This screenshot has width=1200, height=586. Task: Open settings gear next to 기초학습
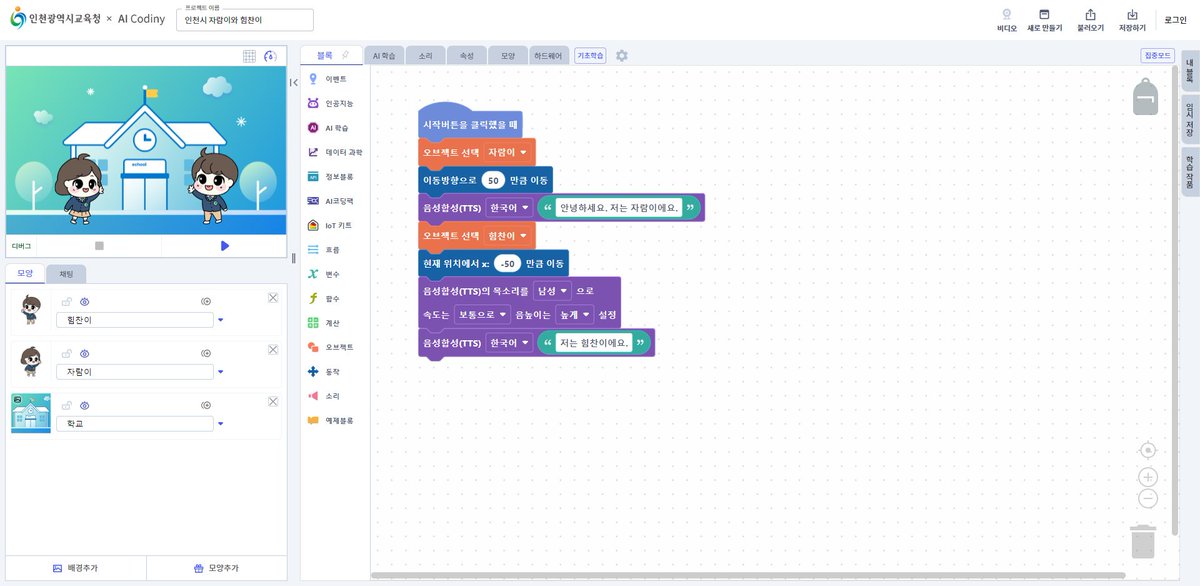(x=622, y=56)
